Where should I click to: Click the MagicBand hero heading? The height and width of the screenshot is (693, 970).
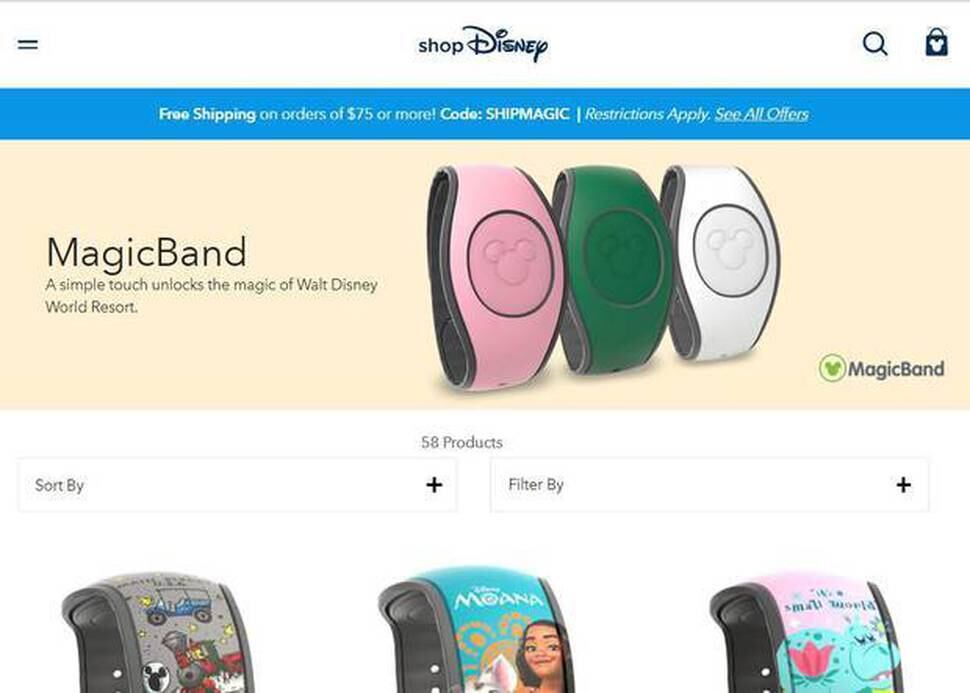point(147,252)
